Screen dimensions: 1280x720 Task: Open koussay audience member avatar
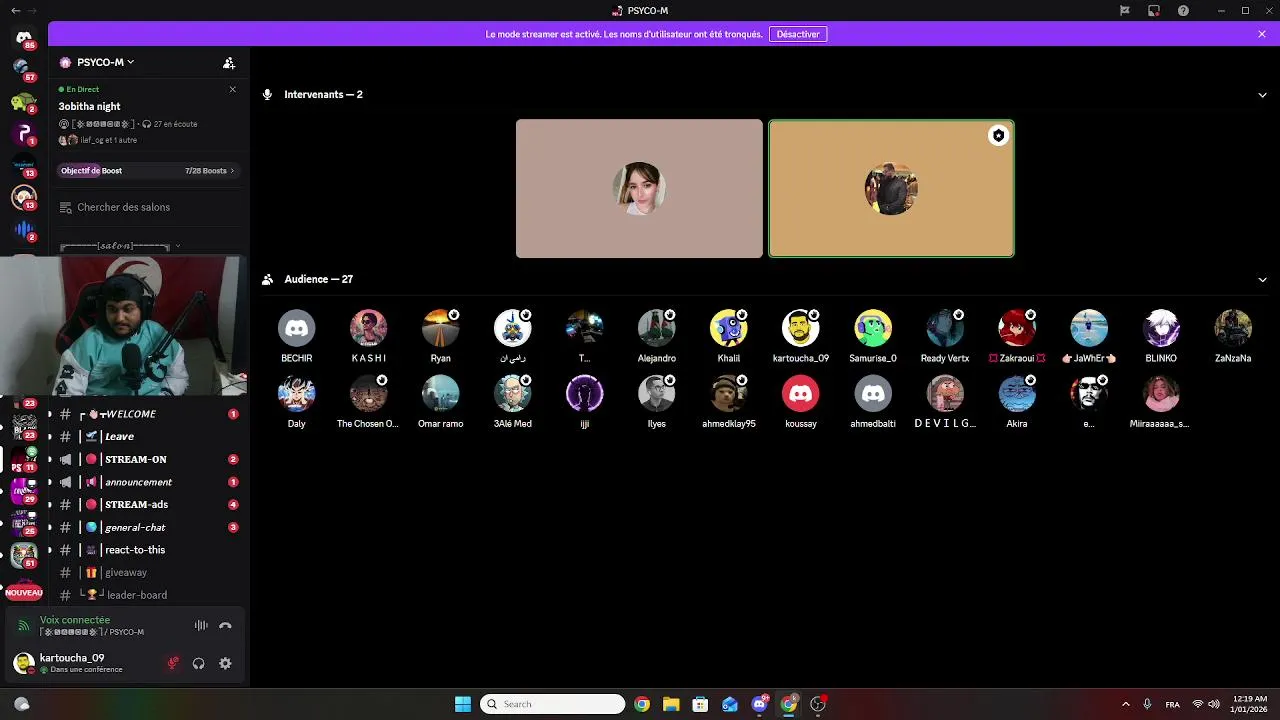click(800, 394)
